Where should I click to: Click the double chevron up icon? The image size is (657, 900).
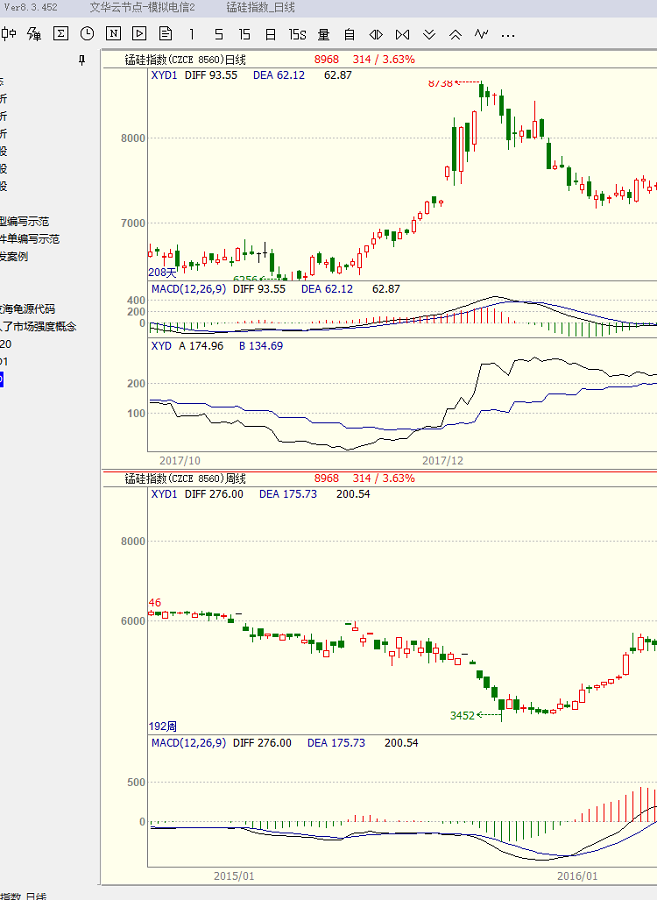pos(455,34)
